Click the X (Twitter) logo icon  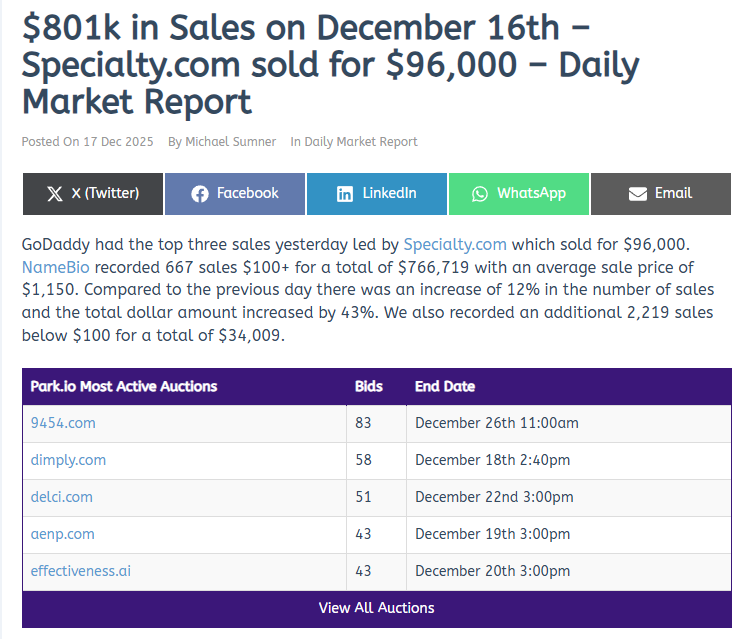pos(55,194)
